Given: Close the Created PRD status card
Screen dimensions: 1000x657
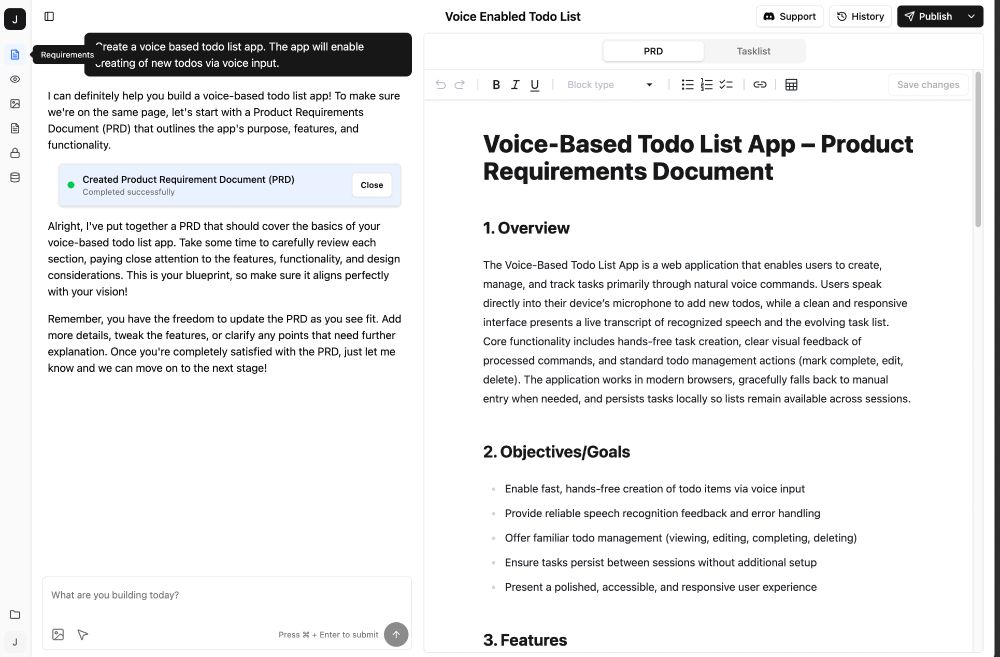Looking at the screenshot, I should [372, 185].
